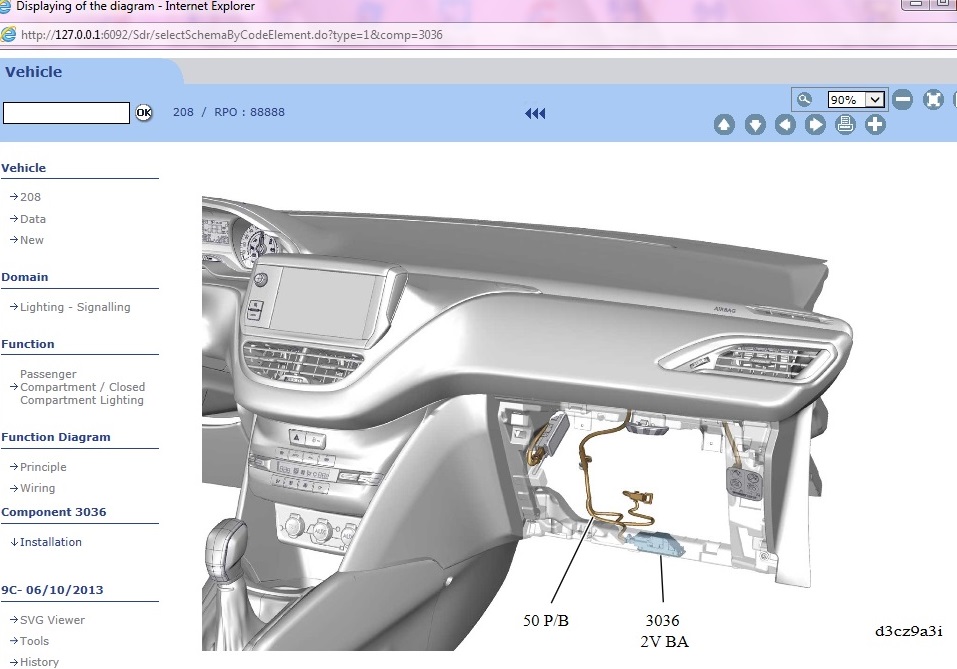Image resolution: width=957 pixels, height=669 pixels.
Task: Click the OK search button
Action: (143, 112)
